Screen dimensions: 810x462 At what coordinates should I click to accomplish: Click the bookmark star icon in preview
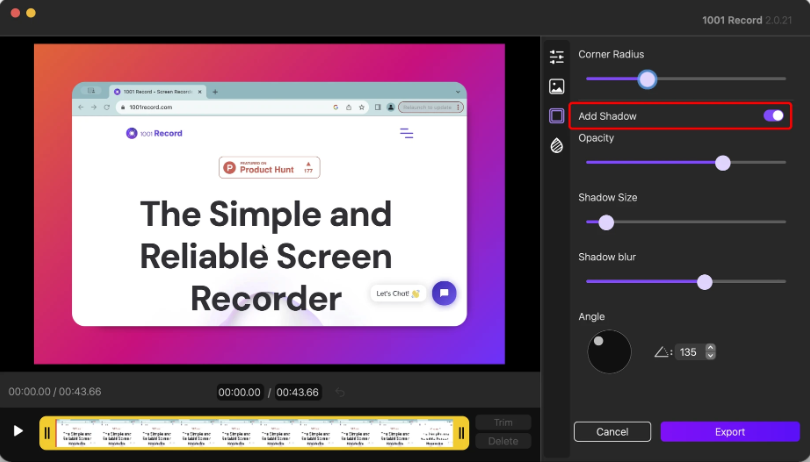(362, 107)
